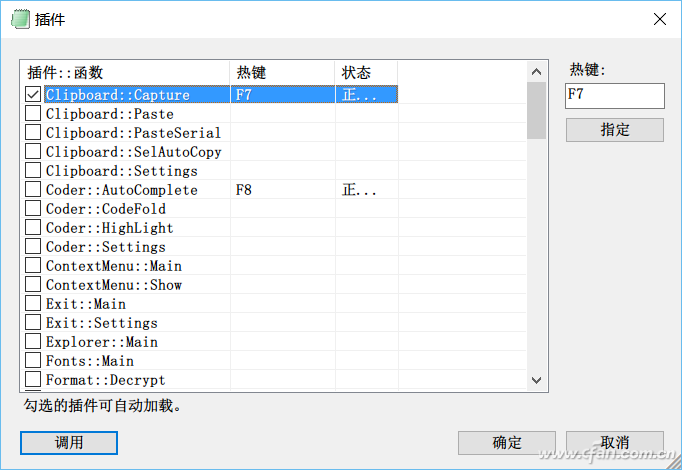This screenshot has width=682, height=470.
Task: Click the 插件::函数 column header
Action: click(126, 73)
